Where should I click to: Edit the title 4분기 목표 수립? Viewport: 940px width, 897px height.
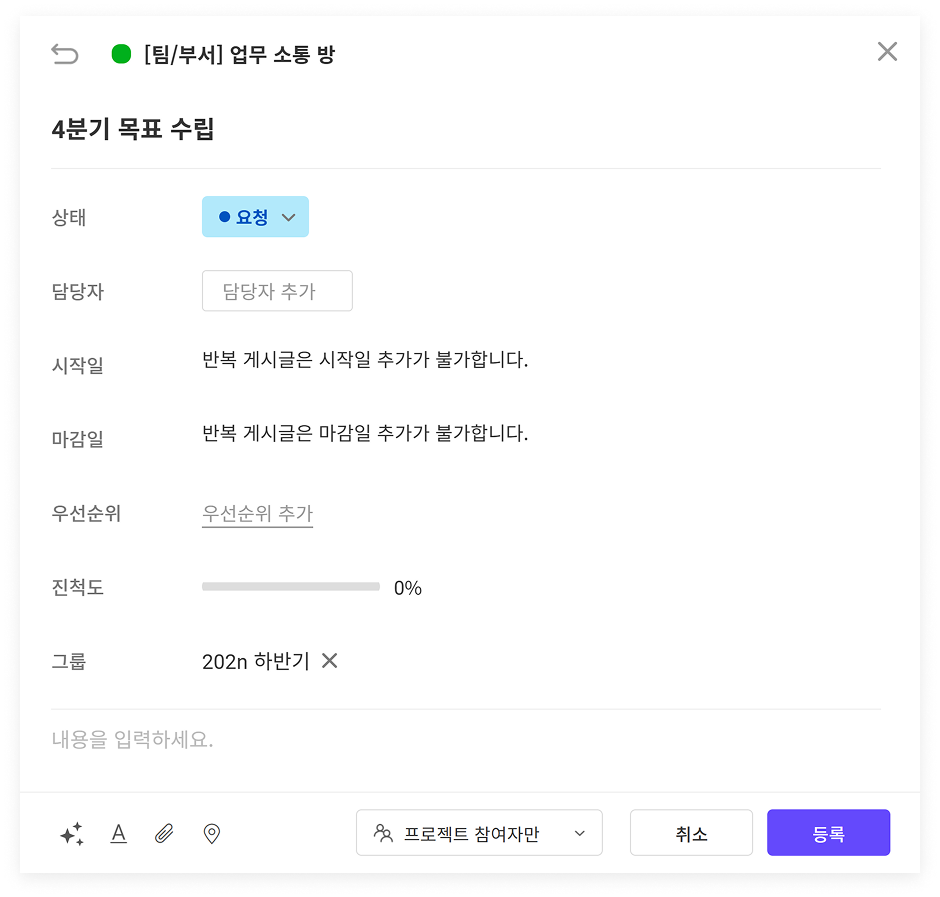click(133, 129)
